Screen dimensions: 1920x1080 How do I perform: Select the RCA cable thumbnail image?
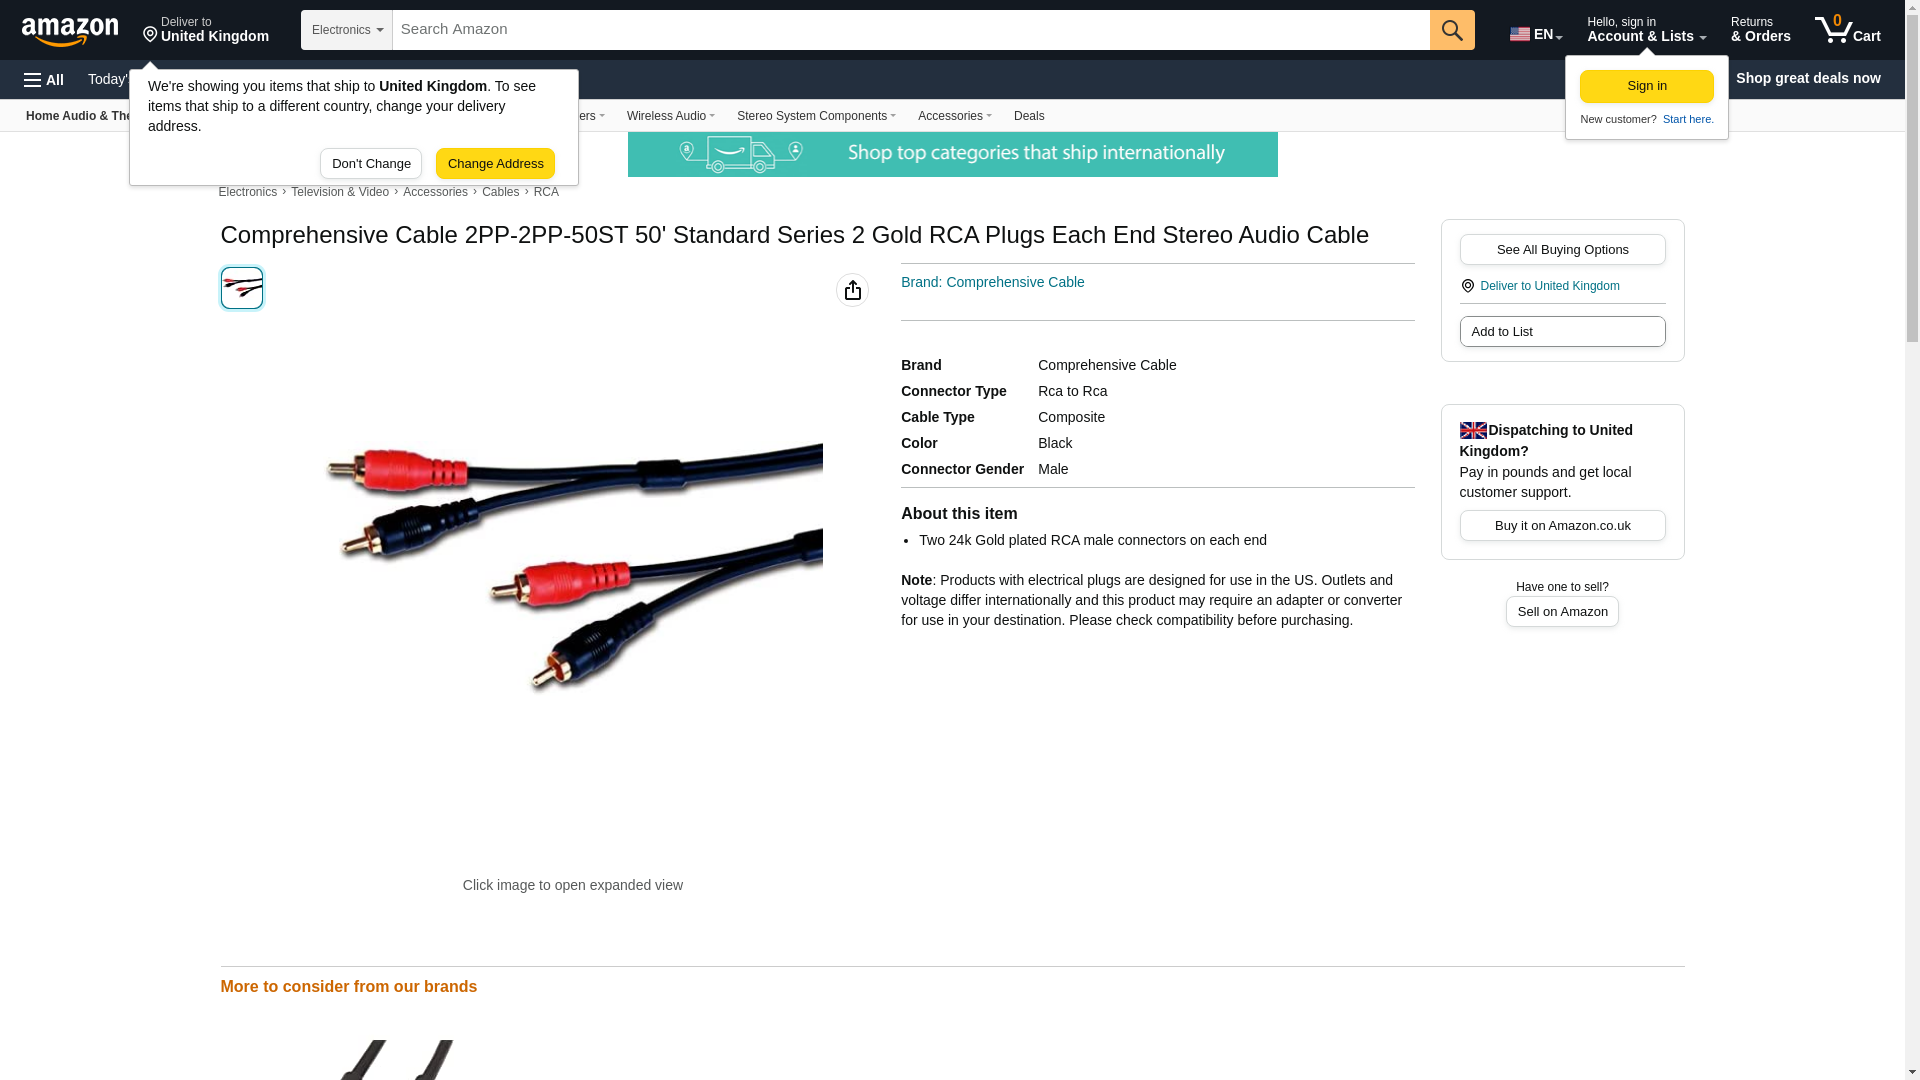click(242, 288)
